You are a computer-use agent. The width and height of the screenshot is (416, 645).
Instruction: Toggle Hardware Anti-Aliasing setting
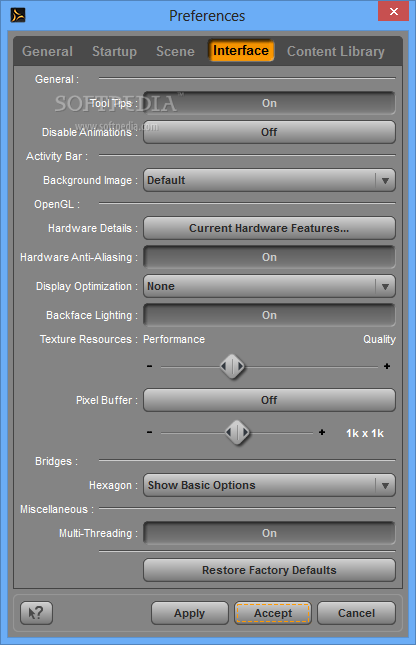(269, 257)
